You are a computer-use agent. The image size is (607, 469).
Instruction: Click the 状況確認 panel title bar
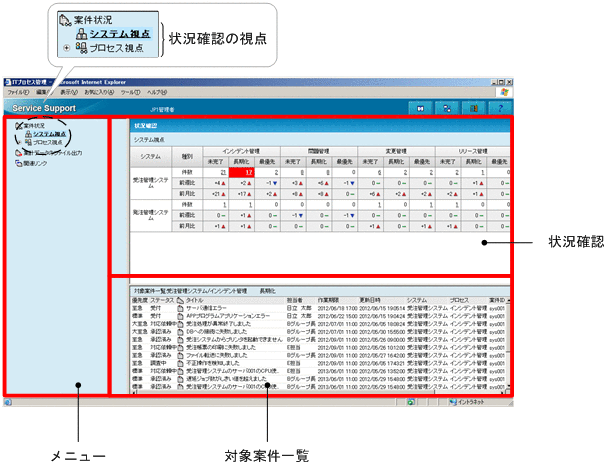[320, 126]
